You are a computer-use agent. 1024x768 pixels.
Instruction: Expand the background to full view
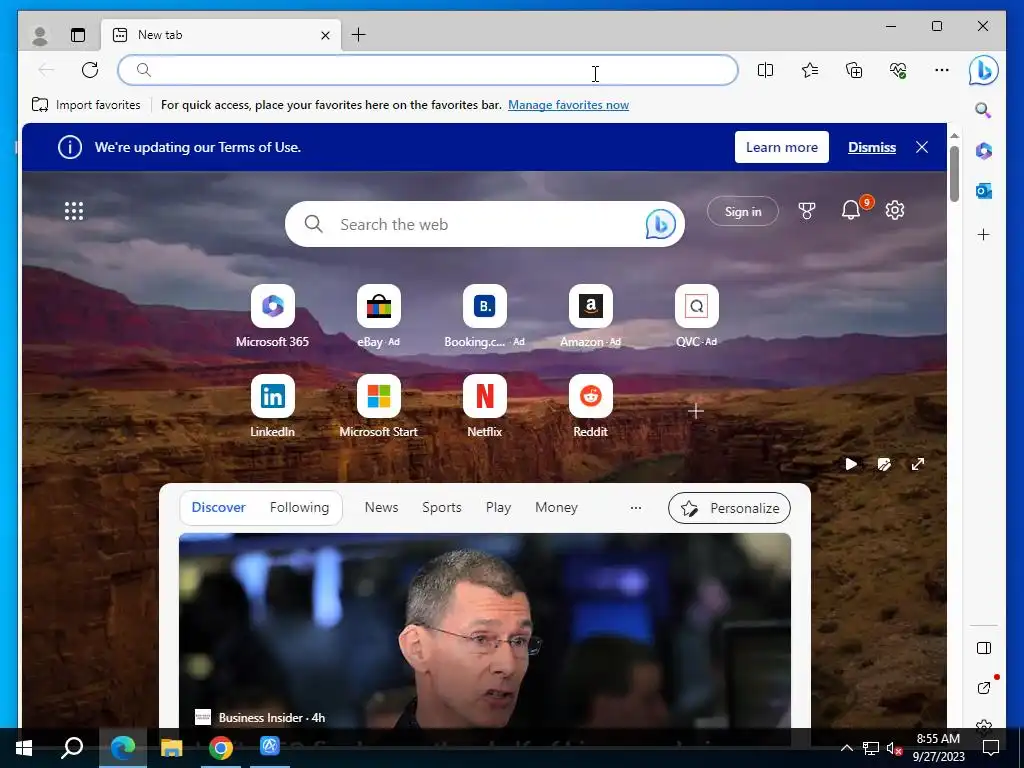click(x=918, y=464)
